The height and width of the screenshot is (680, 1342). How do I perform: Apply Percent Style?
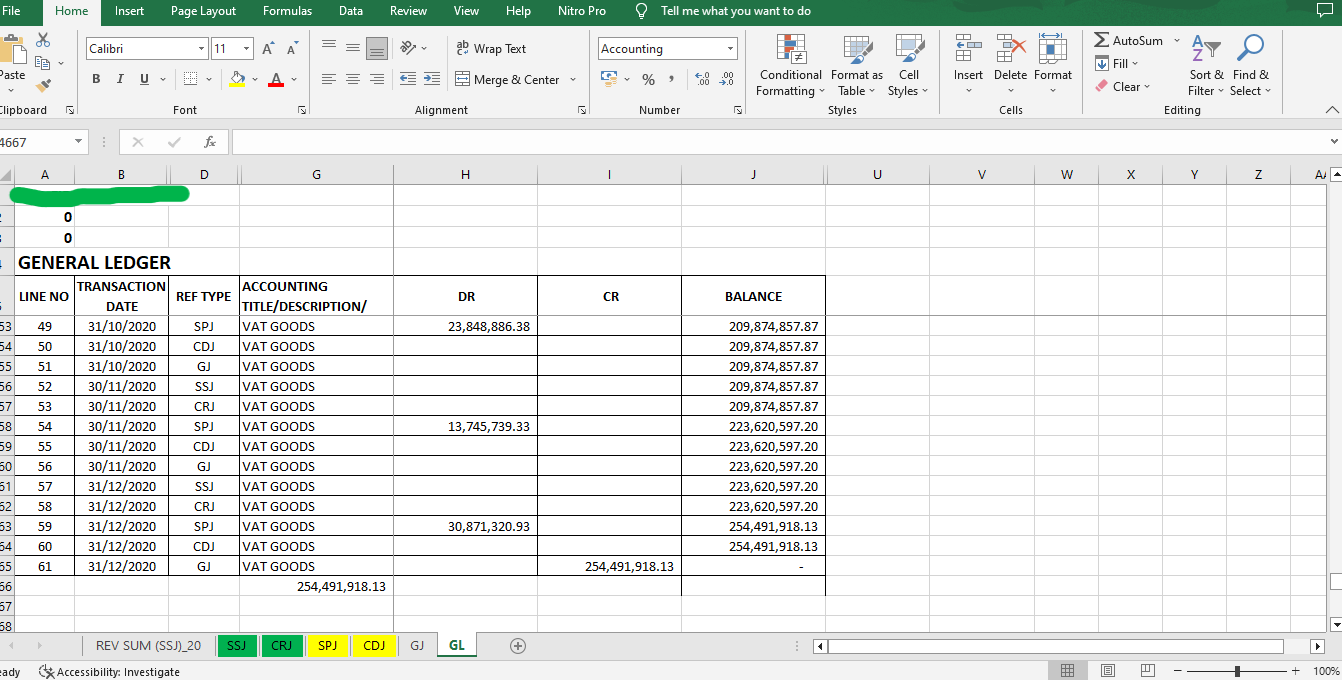pyautogui.click(x=648, y=79)
